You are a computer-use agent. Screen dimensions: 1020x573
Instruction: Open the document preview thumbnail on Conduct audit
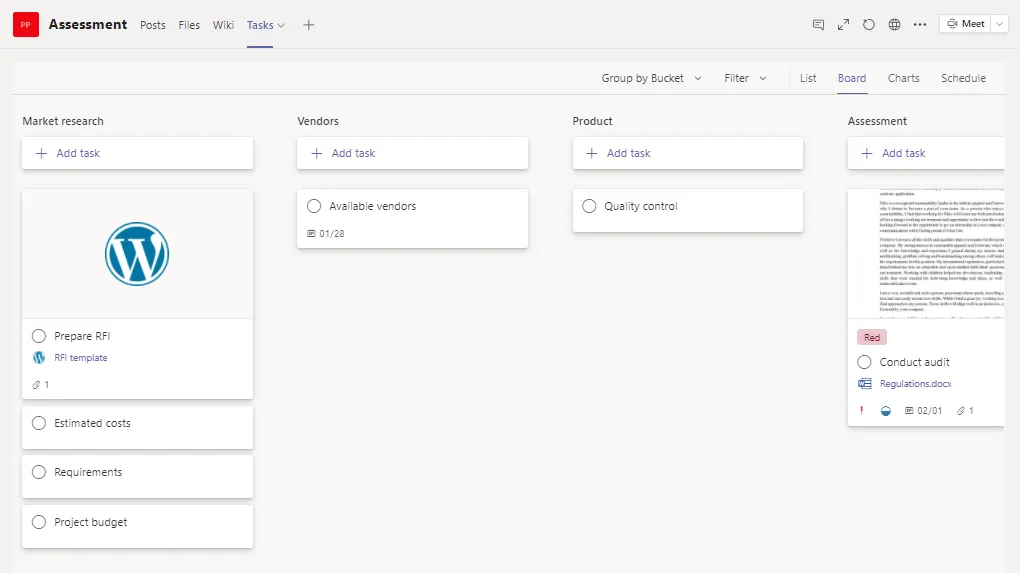click(926, 254)
